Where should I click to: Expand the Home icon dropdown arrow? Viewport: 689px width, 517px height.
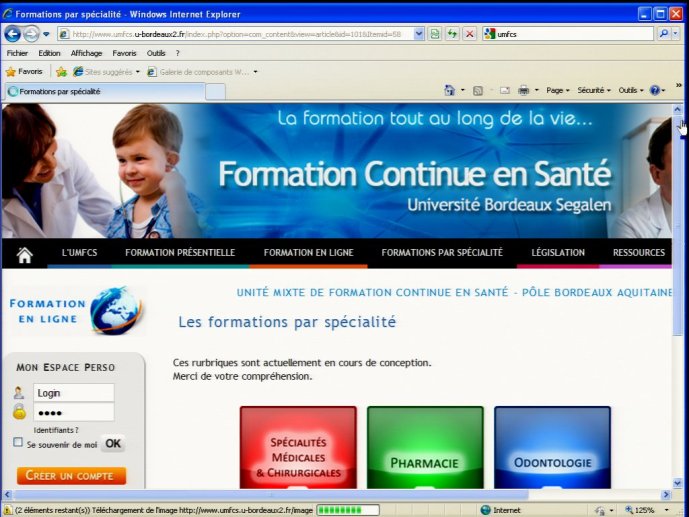463,90
